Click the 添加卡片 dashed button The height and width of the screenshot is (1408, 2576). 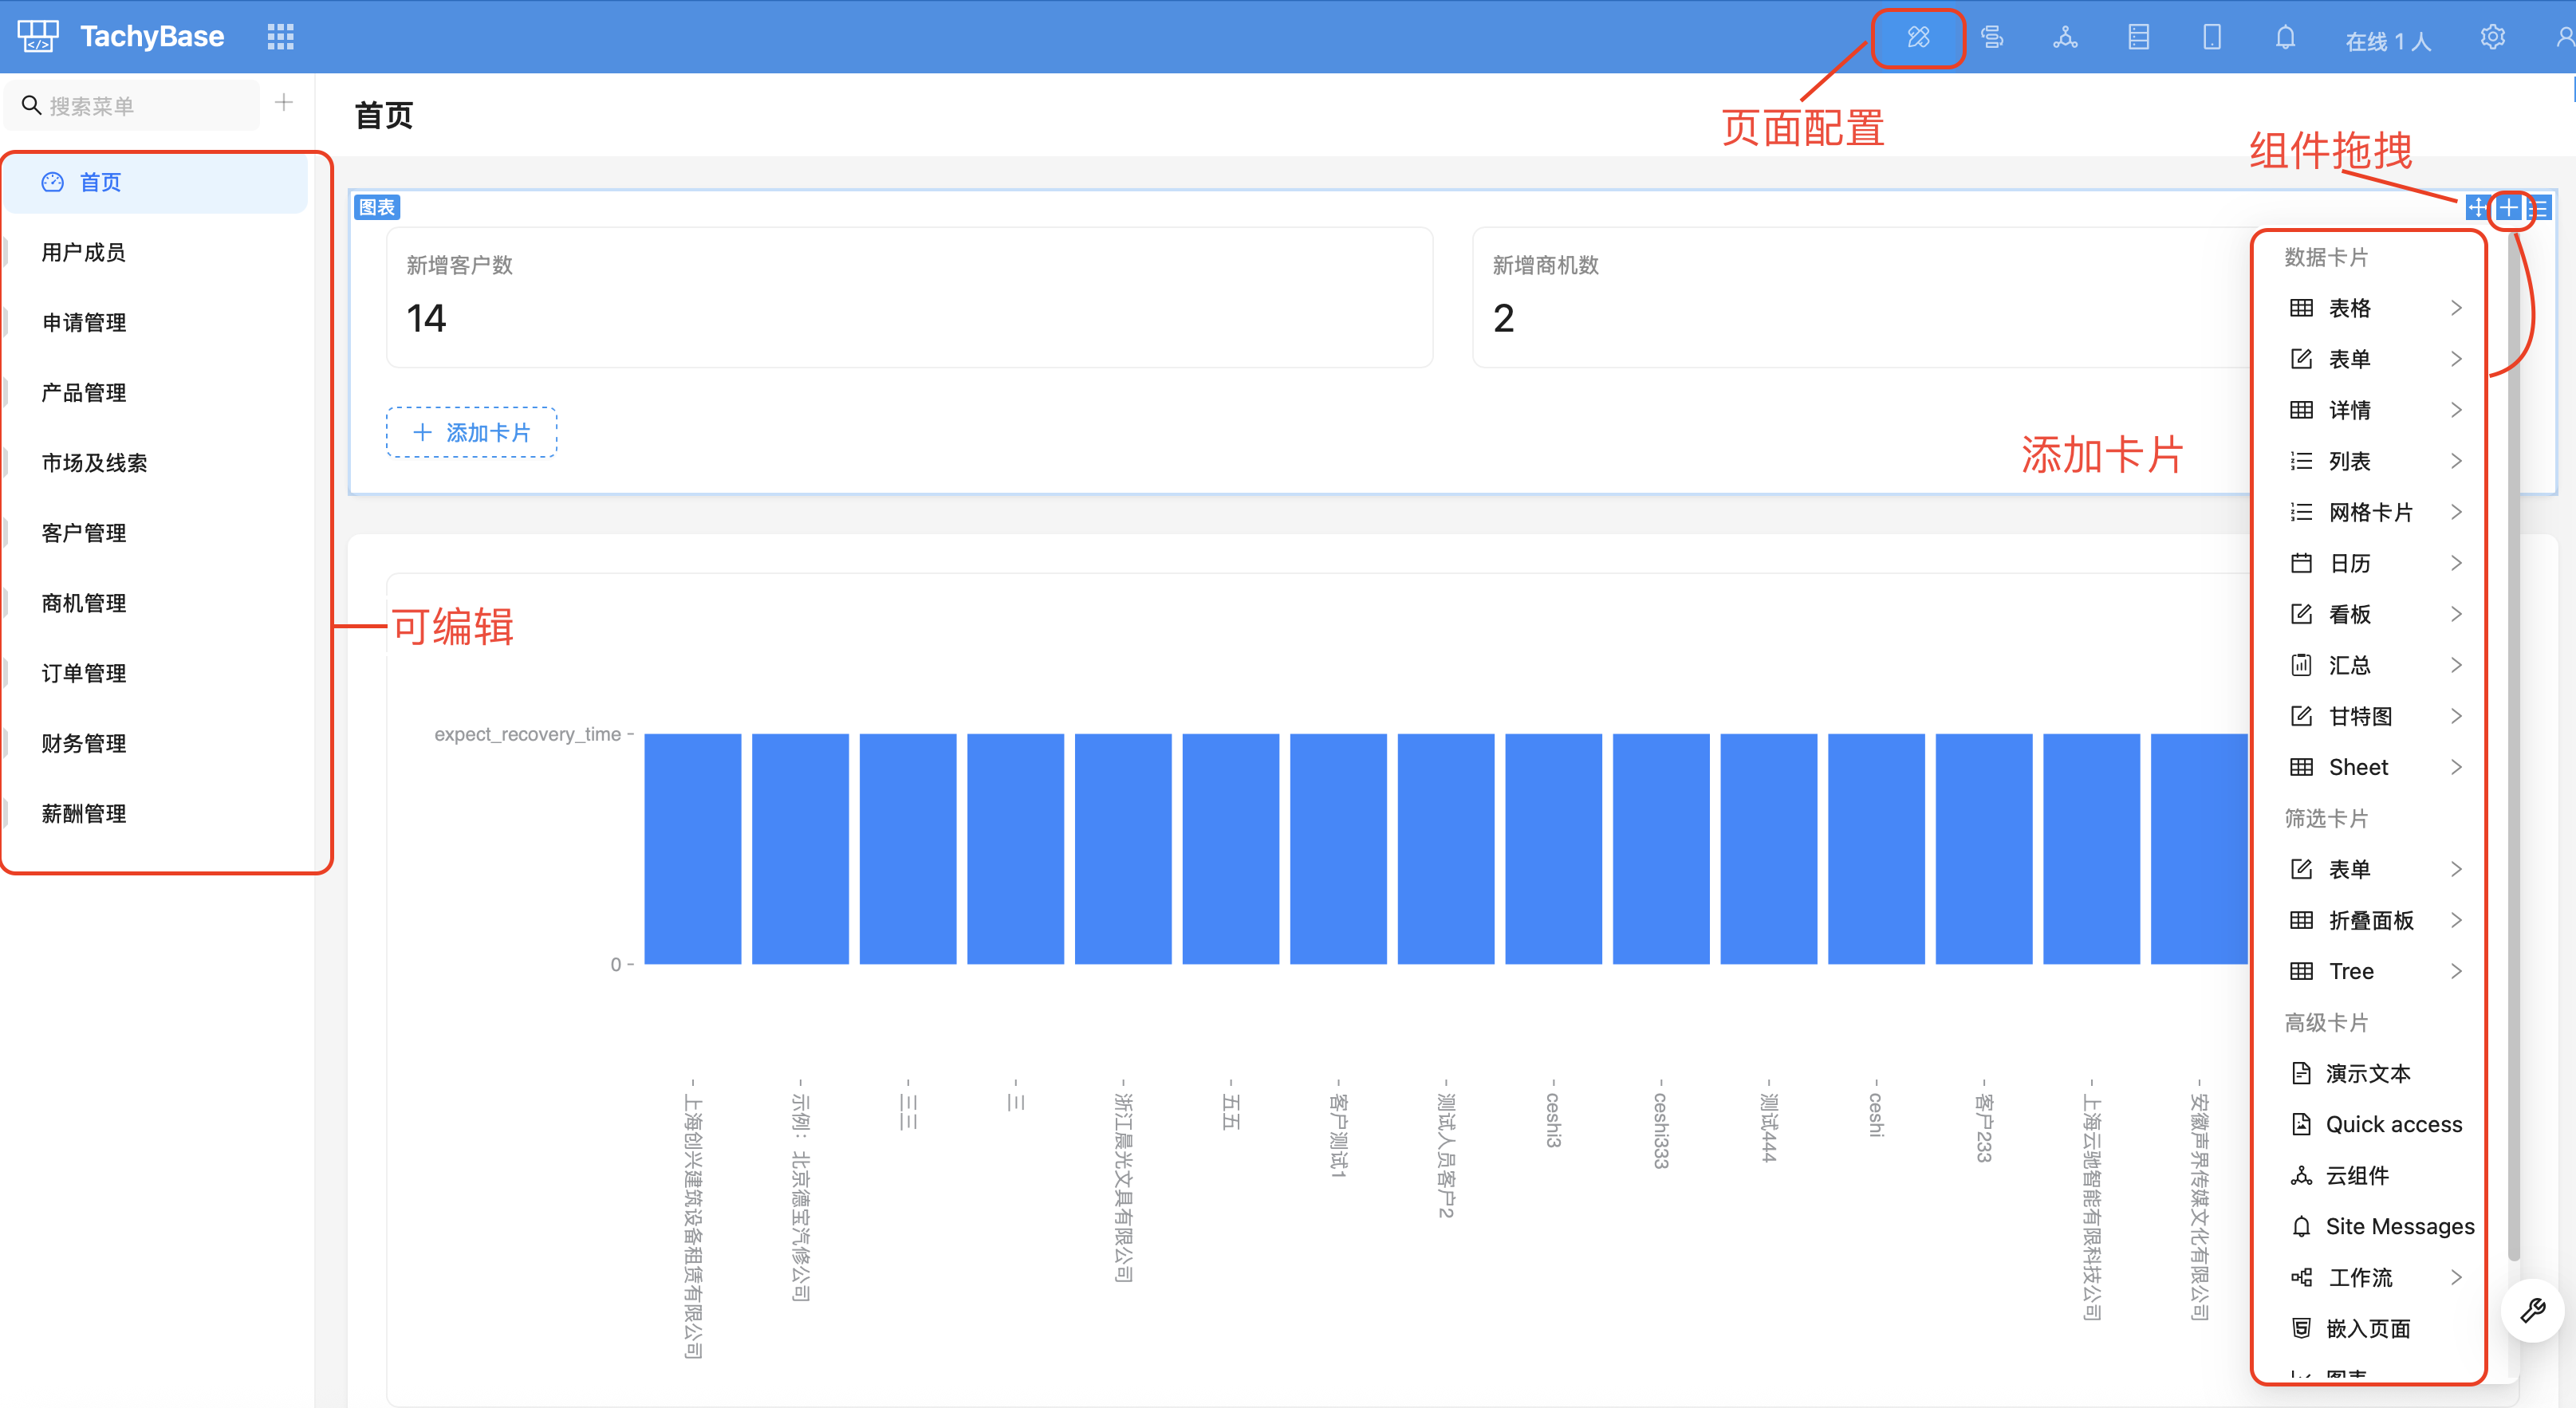click(472, 433)
